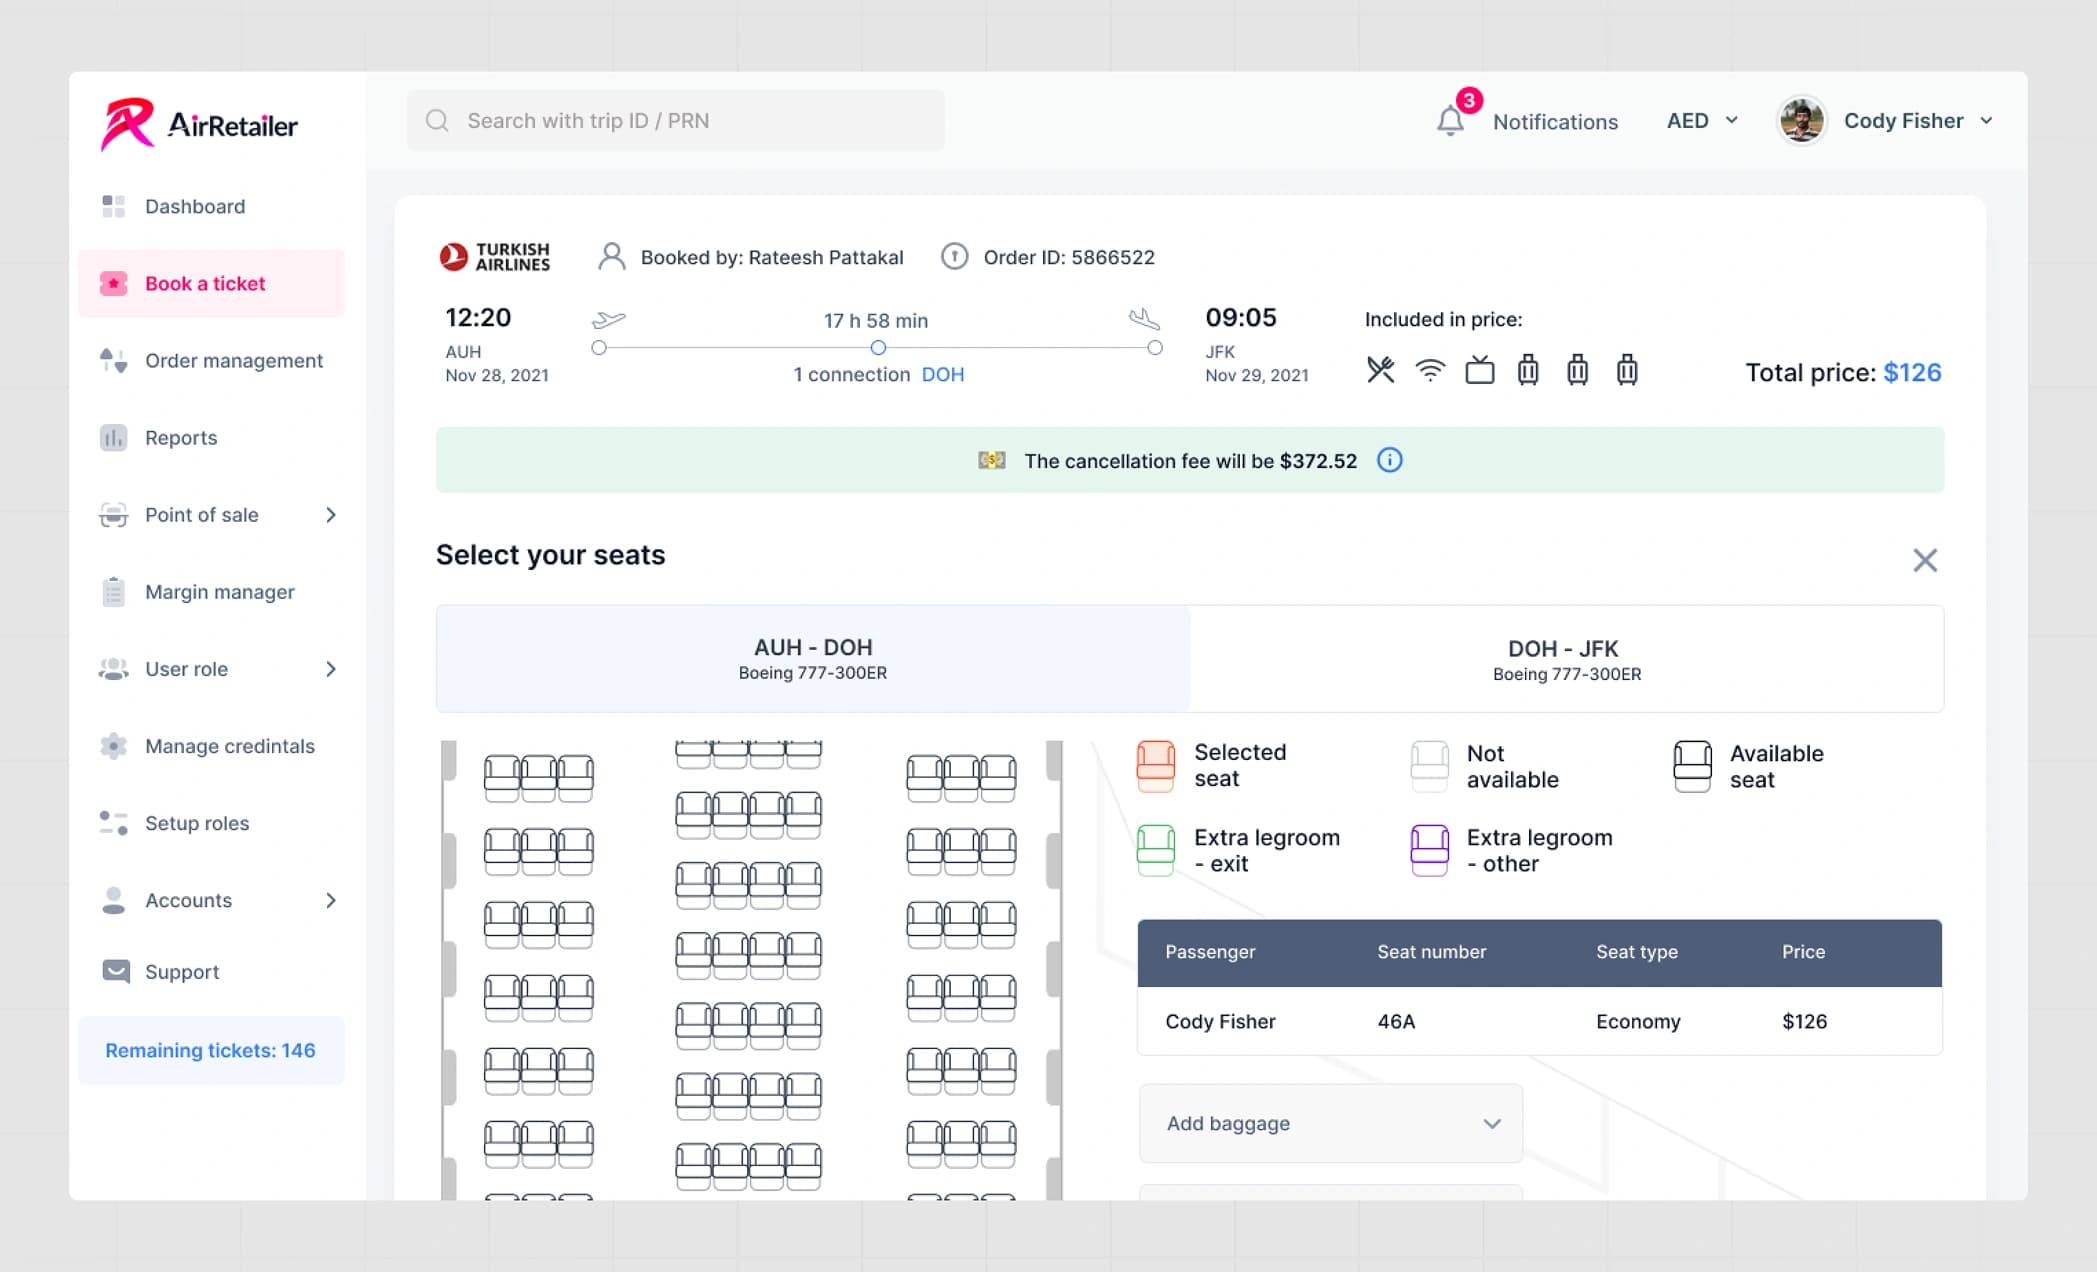This screenshot has height=1272, width=2097.
Task: Open the AED currency dropdown
Action: [1702, 120]
